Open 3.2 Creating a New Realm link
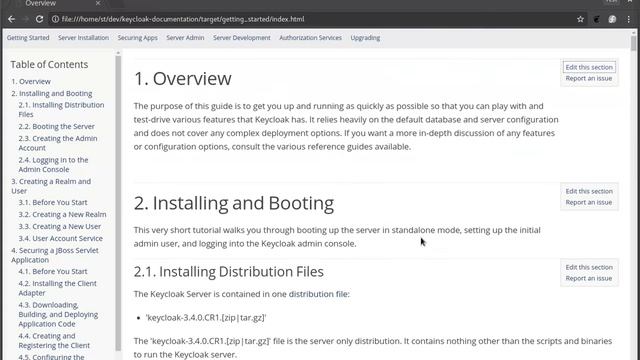The width and height of the screenshot is (640, 360). point(62,214)
